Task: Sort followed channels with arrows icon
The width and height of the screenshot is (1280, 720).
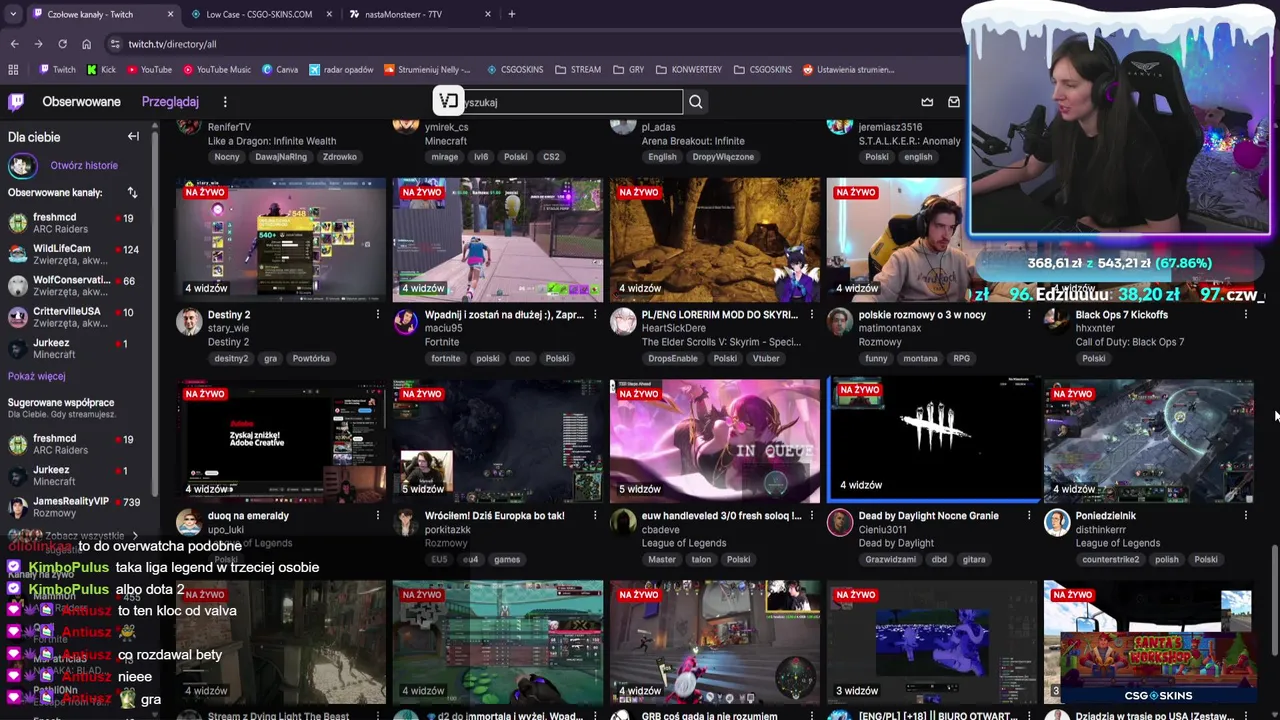Action: (x=132, y=192)
